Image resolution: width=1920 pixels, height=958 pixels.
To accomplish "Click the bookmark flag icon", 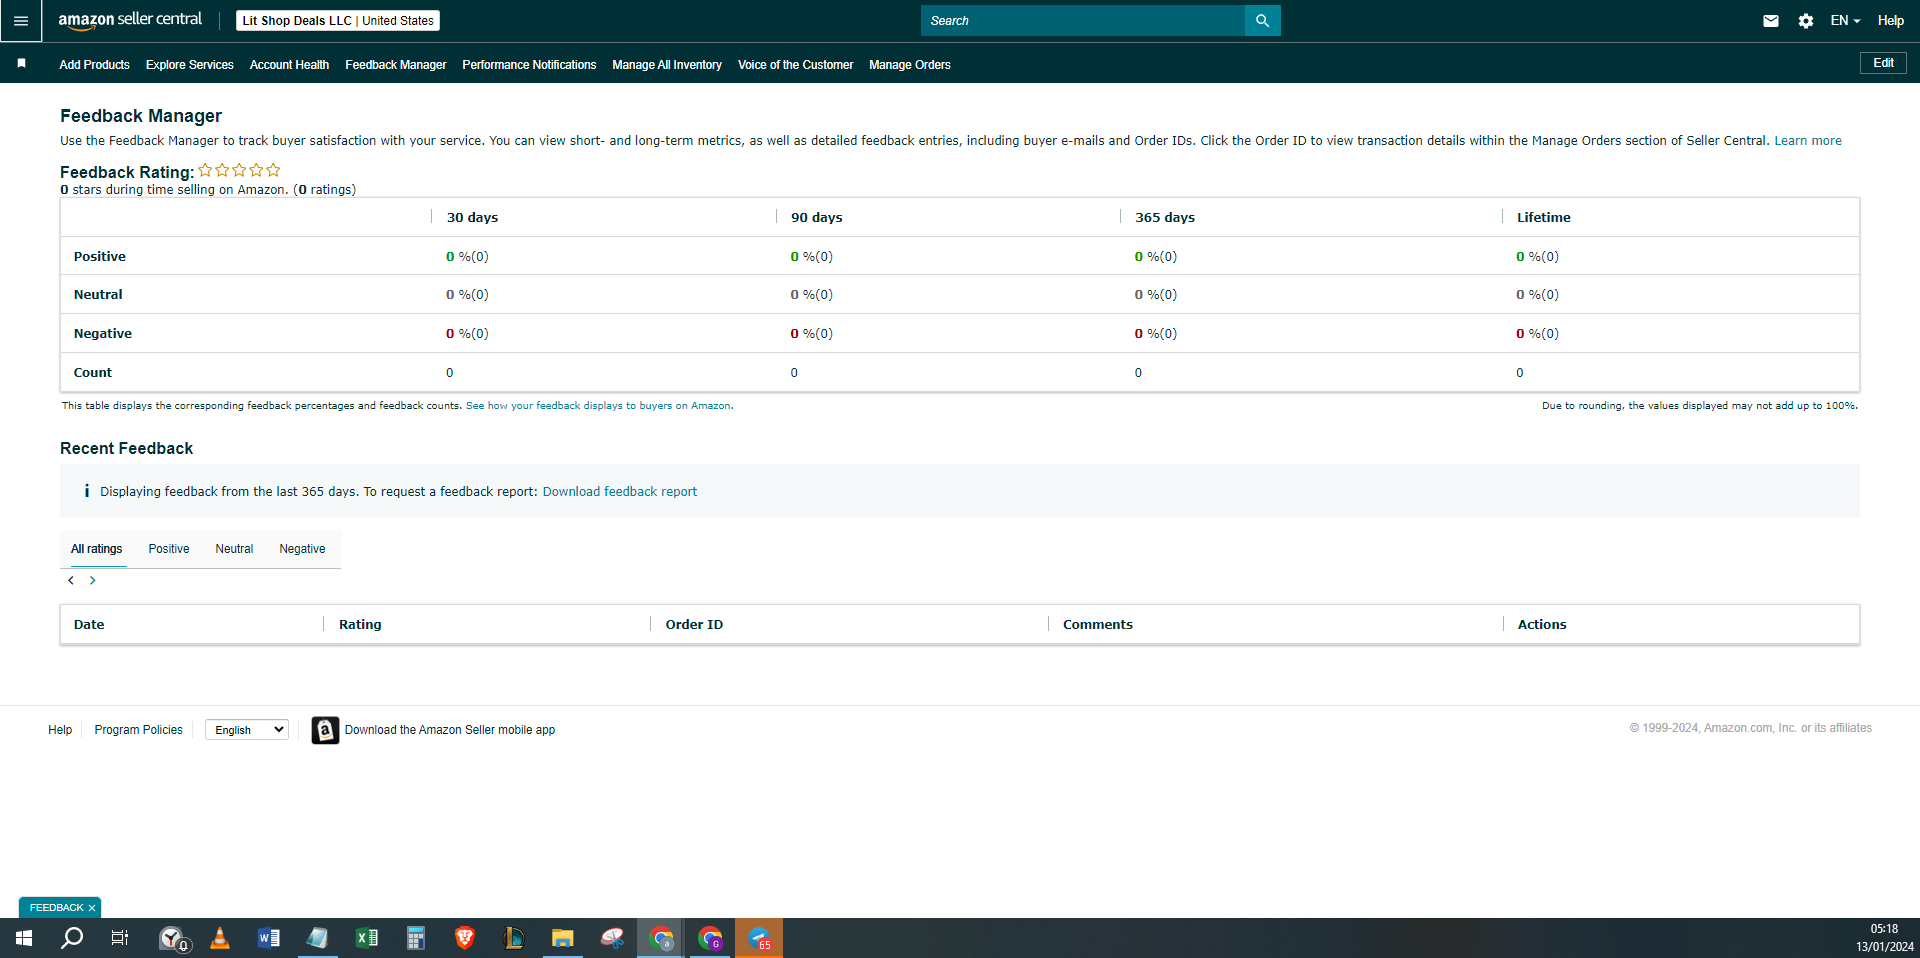I will (x=21, y=63).
